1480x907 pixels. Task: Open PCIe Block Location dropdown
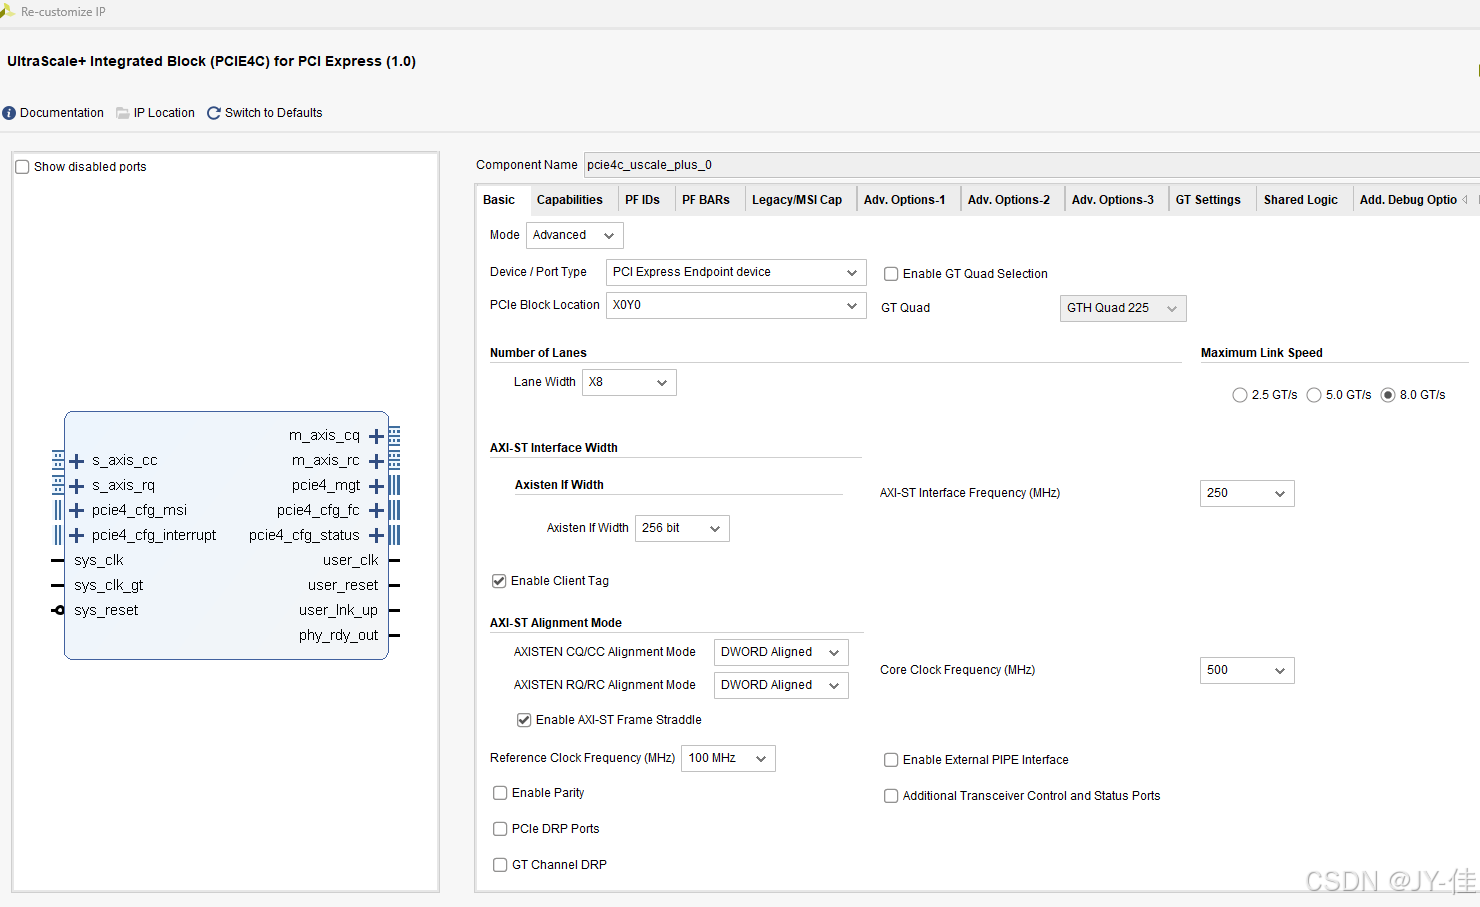pos(736,305)
